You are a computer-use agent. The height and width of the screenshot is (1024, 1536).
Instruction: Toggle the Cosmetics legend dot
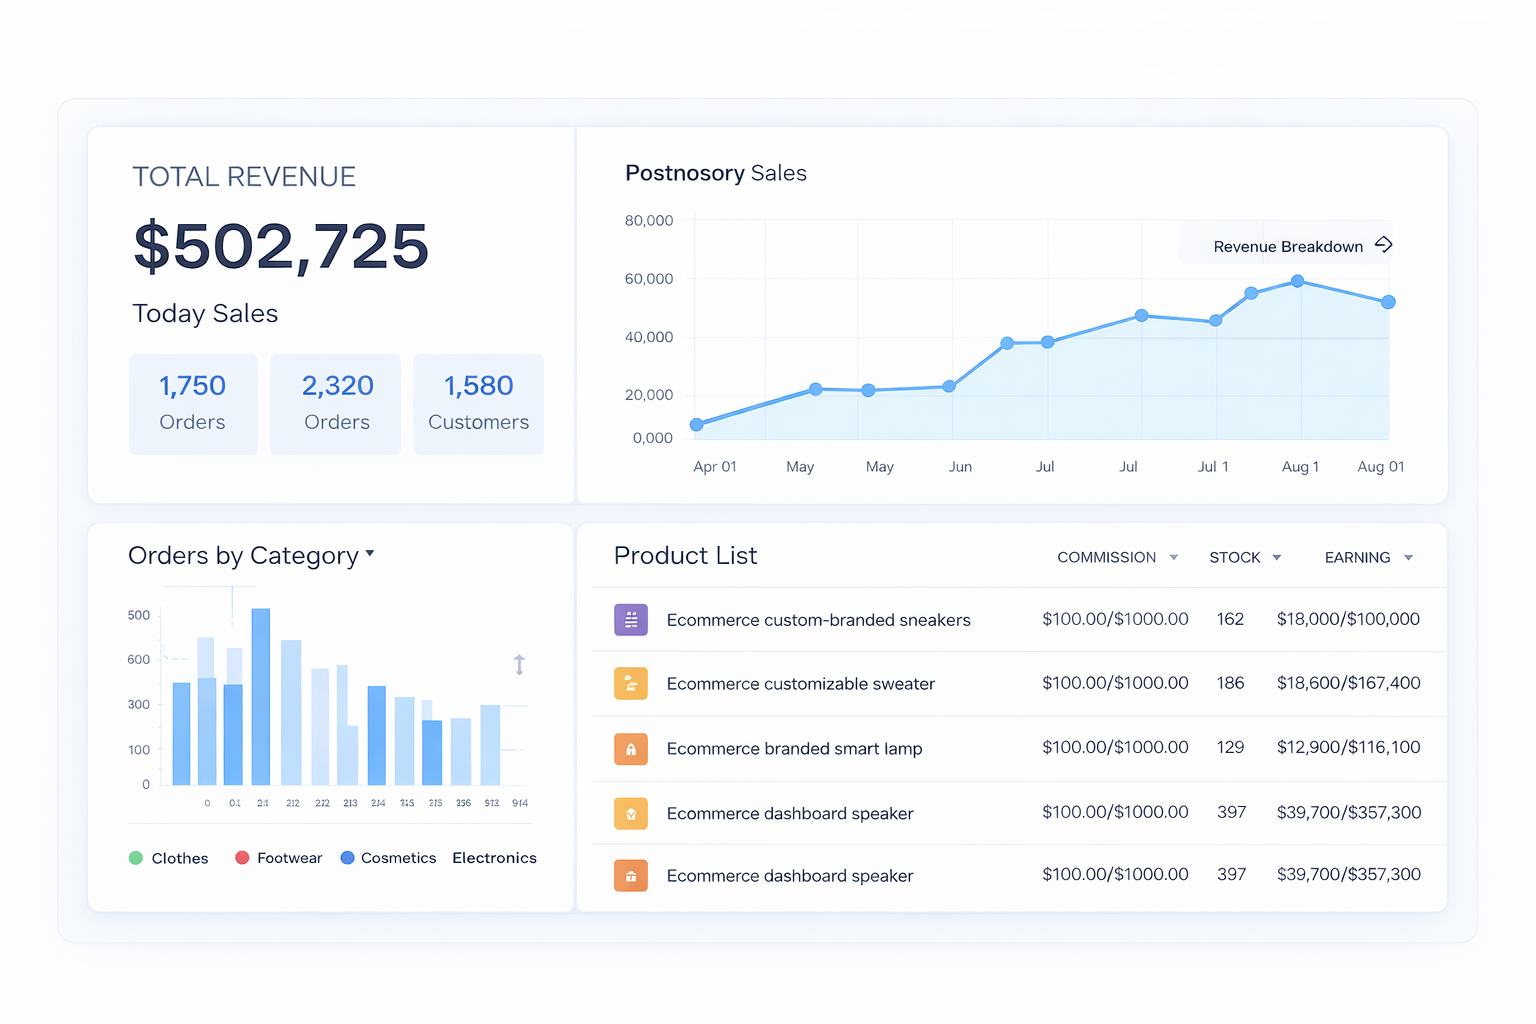(x=347, y=857)
